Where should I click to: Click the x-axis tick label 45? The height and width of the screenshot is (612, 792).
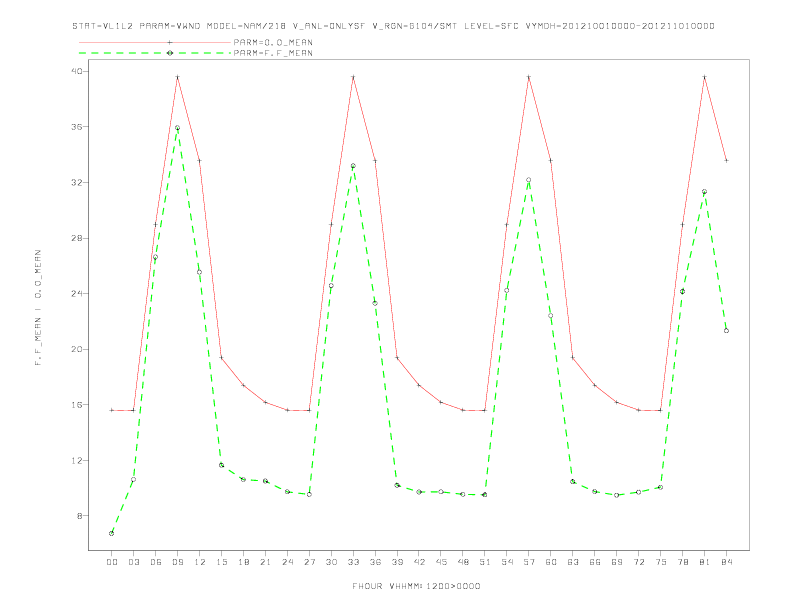point(441,562)
